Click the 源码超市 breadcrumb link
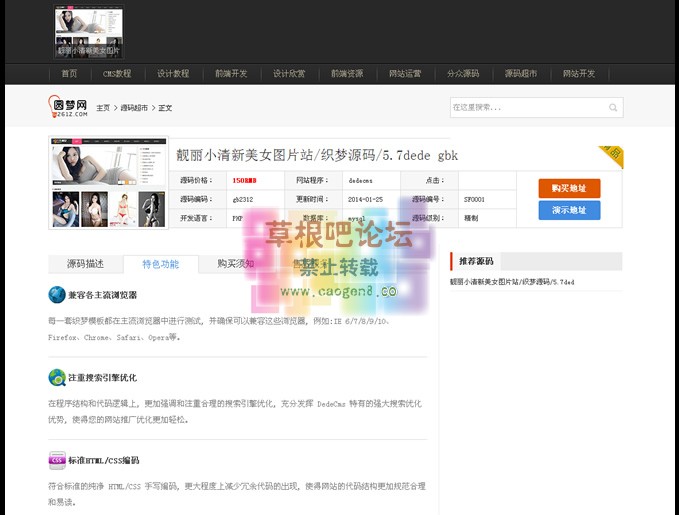This screenshot has width=679, height=515. click(x=134, y=108)
